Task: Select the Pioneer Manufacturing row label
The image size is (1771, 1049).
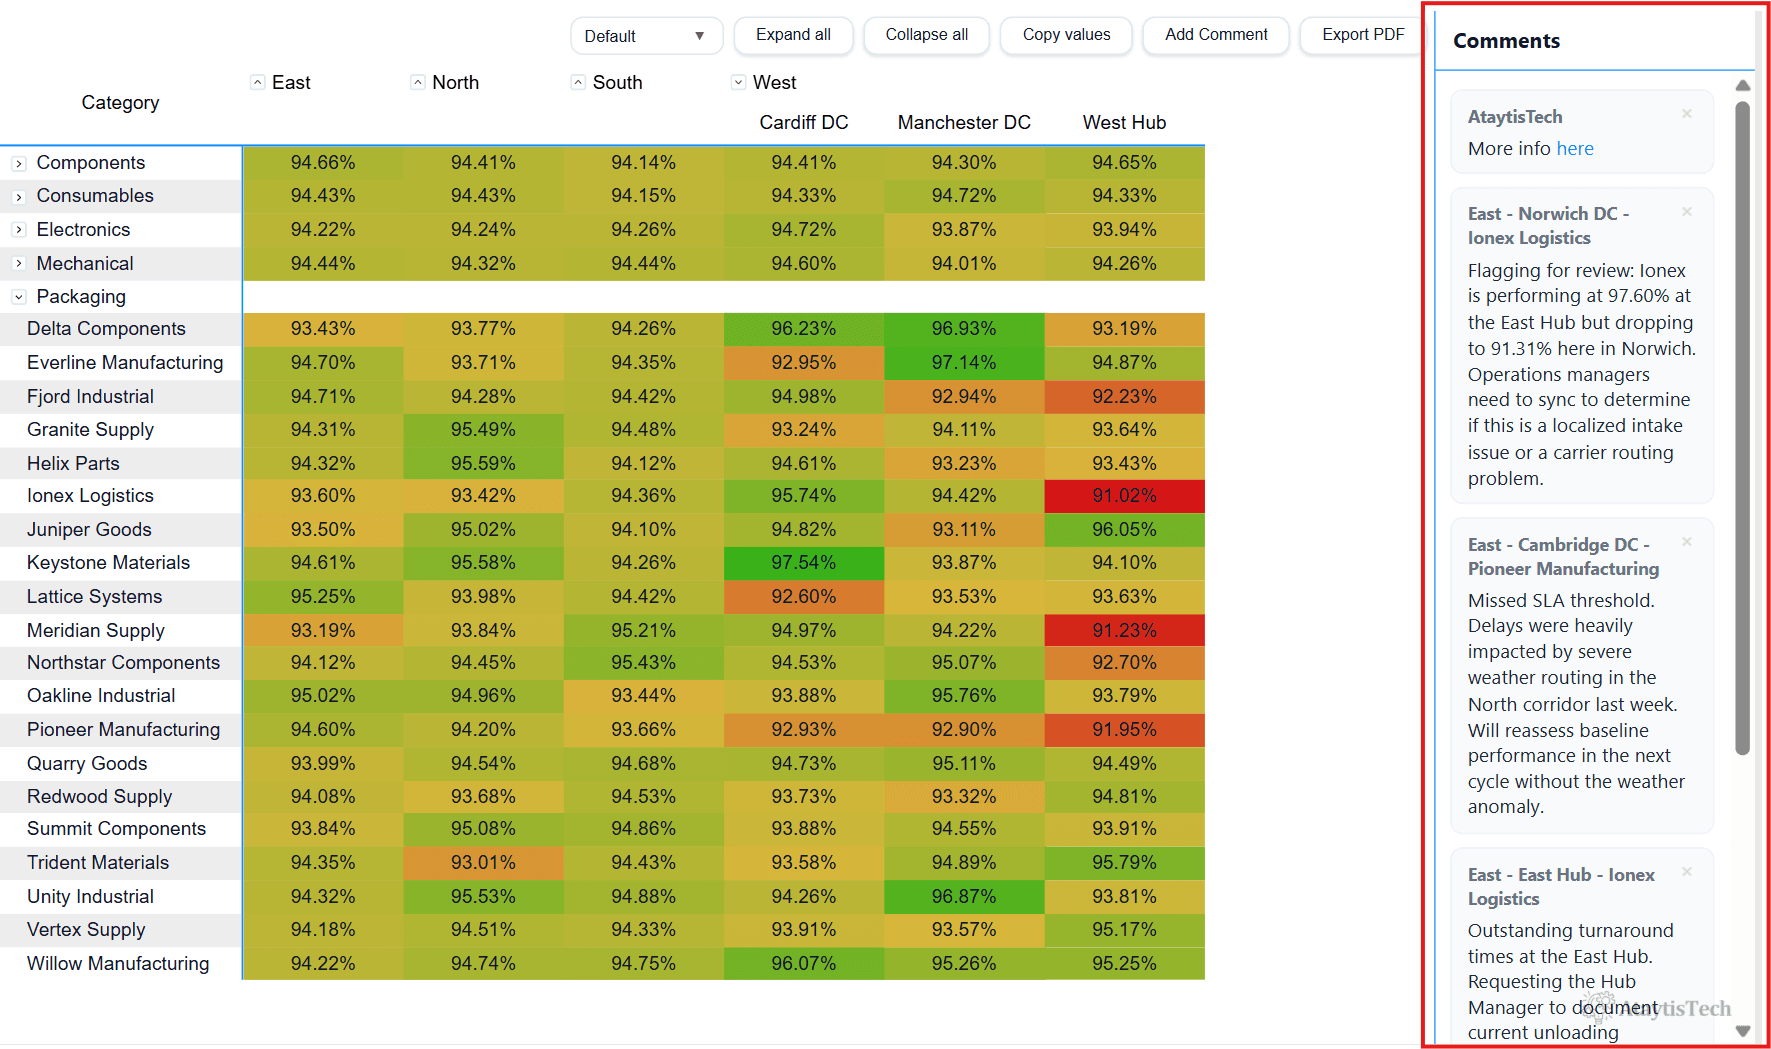Action: [123, 730]
